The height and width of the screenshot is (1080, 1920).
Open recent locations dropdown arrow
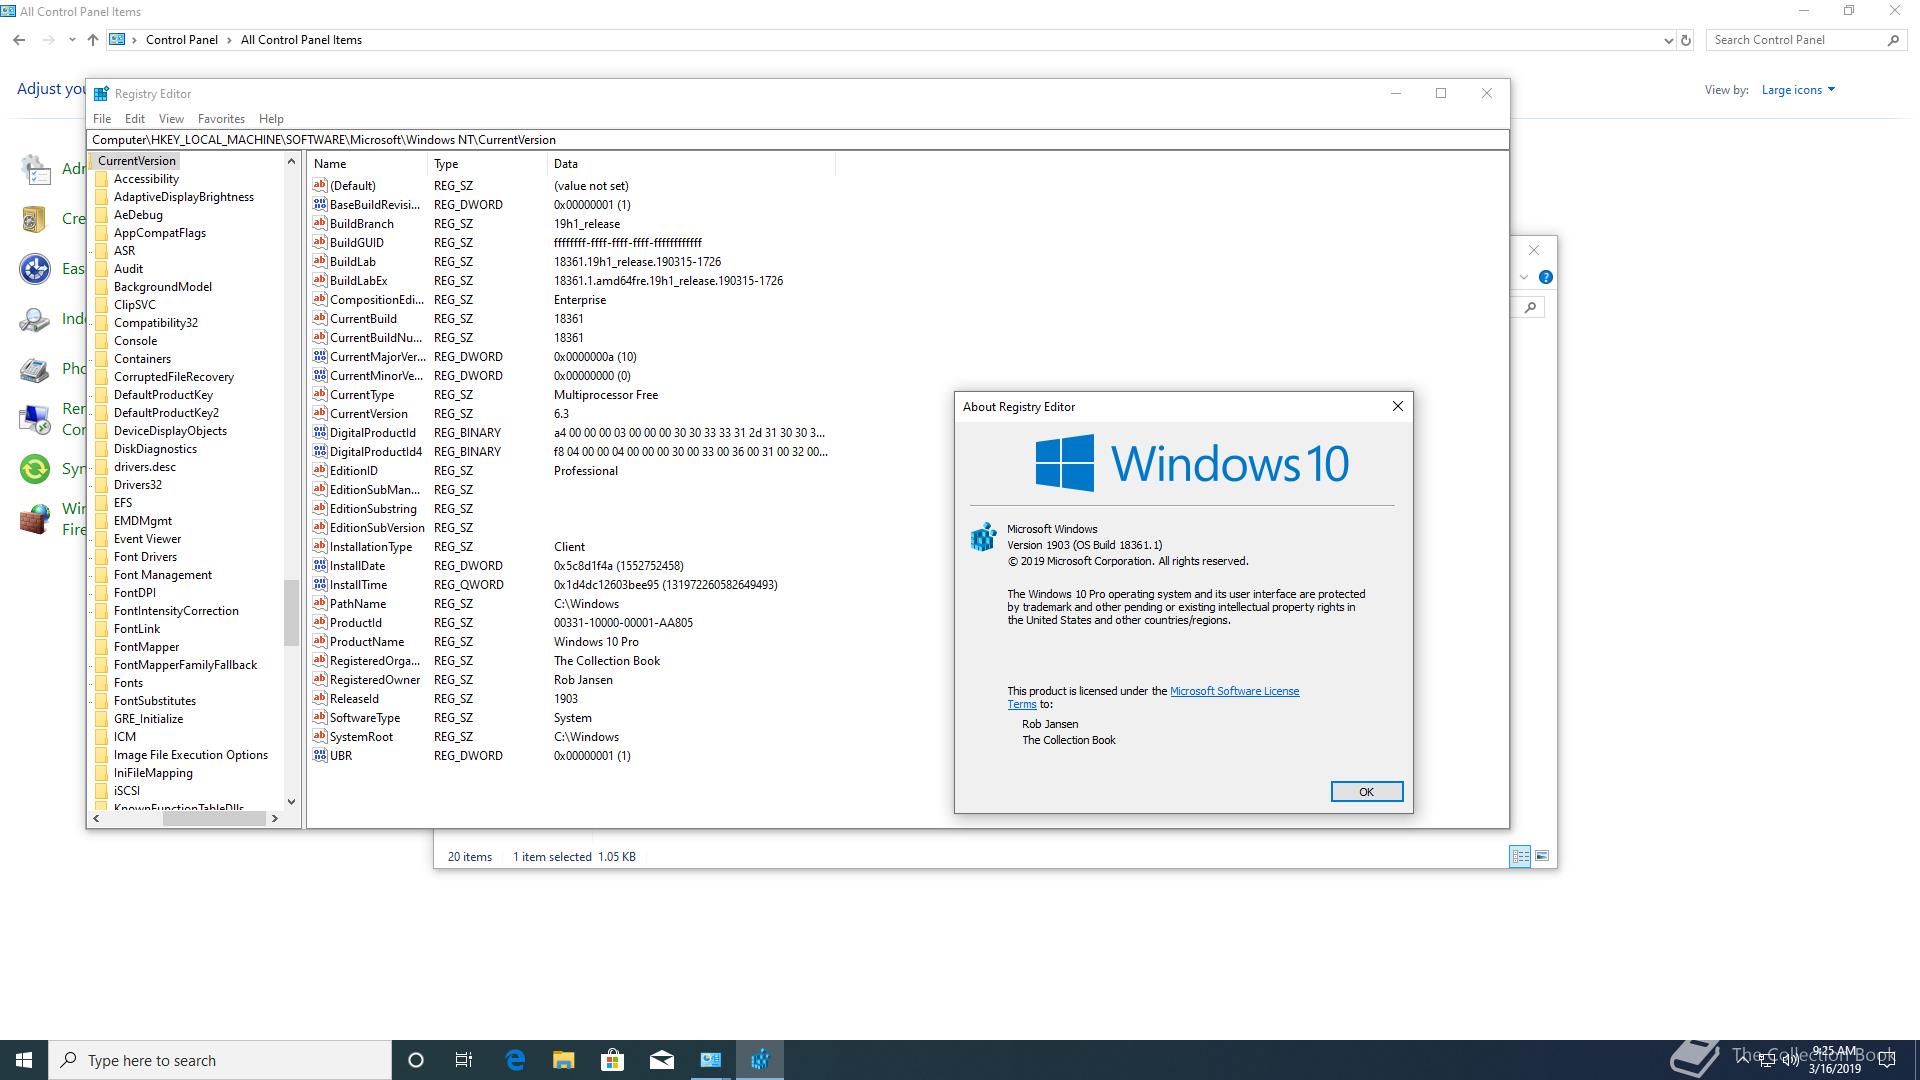tap(72, 40)
